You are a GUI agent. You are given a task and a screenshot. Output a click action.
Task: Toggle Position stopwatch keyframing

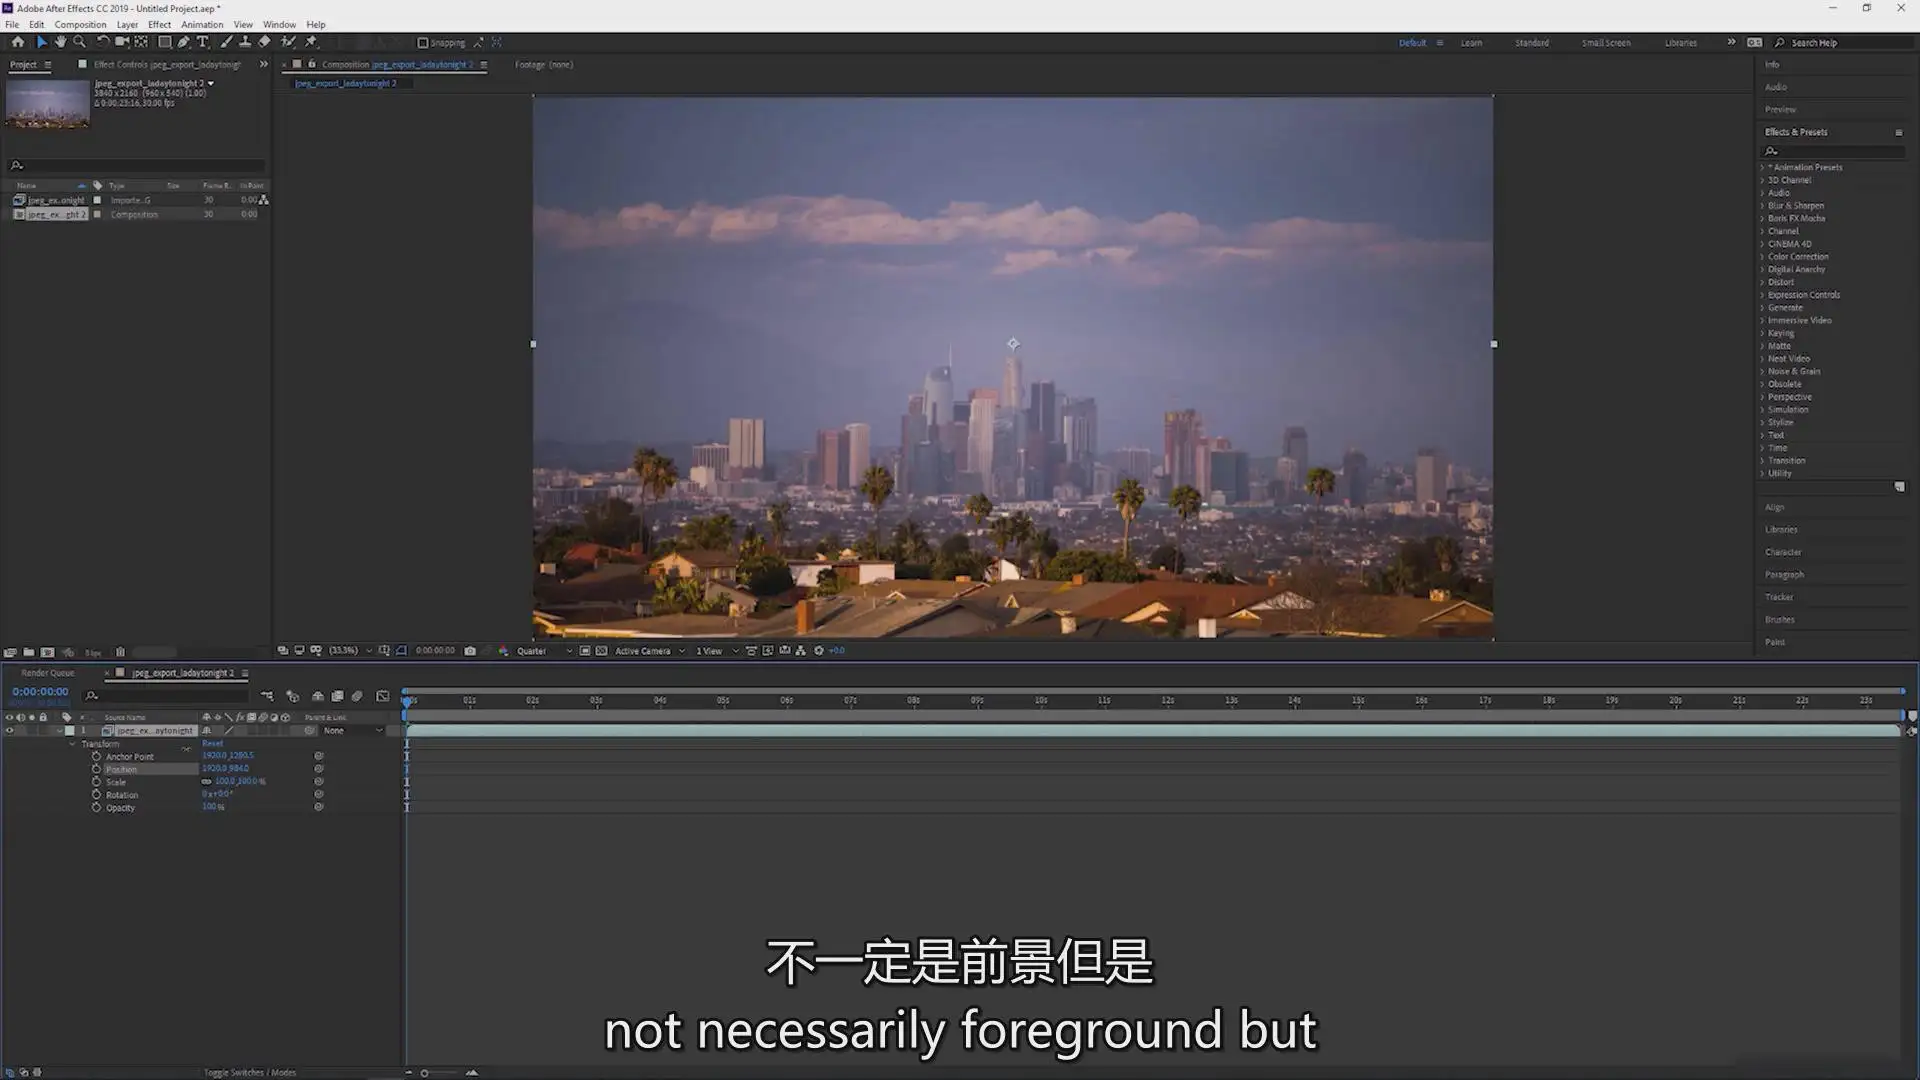click(97, 769)
